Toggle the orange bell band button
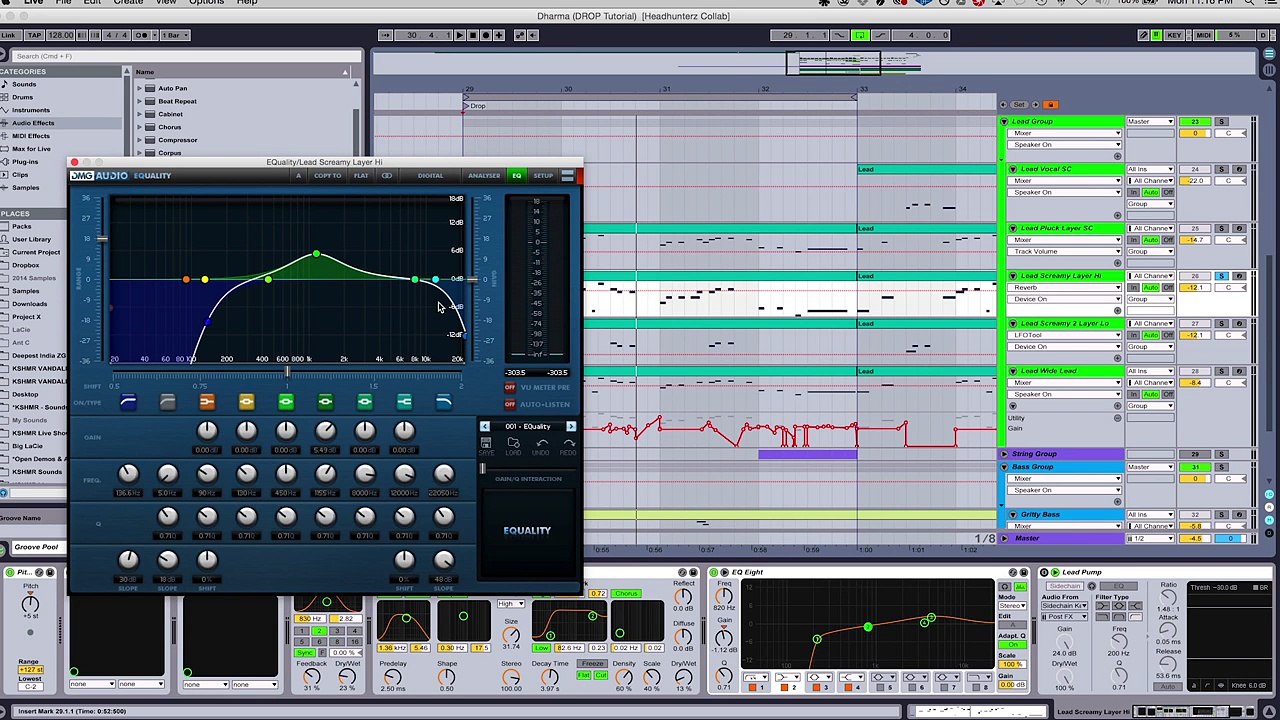Image resolution: width=1280 pixels, height=720 pixels. 207,402
